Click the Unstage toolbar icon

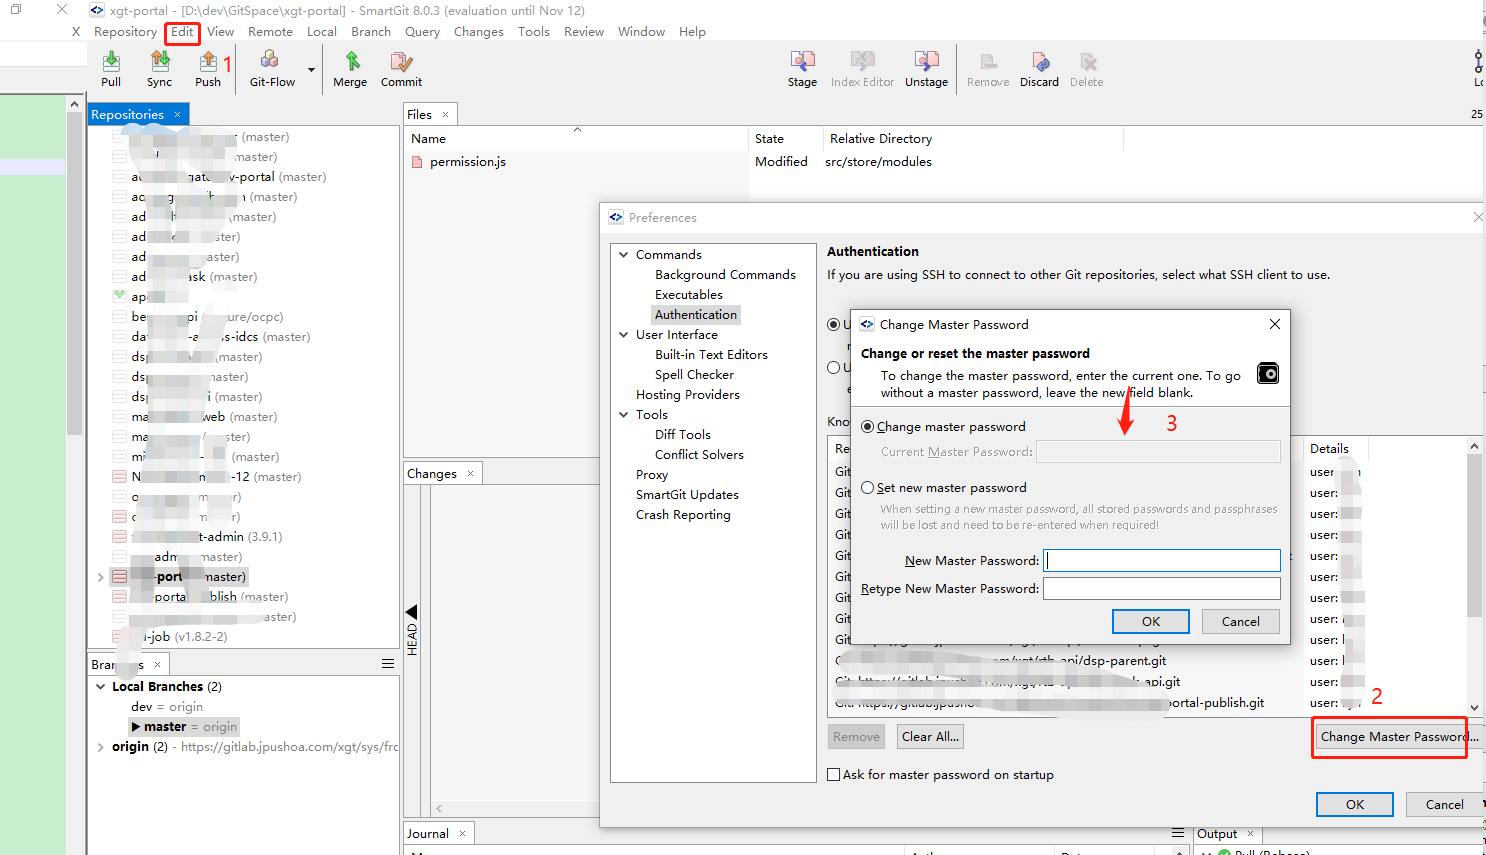tap(926, 62)
